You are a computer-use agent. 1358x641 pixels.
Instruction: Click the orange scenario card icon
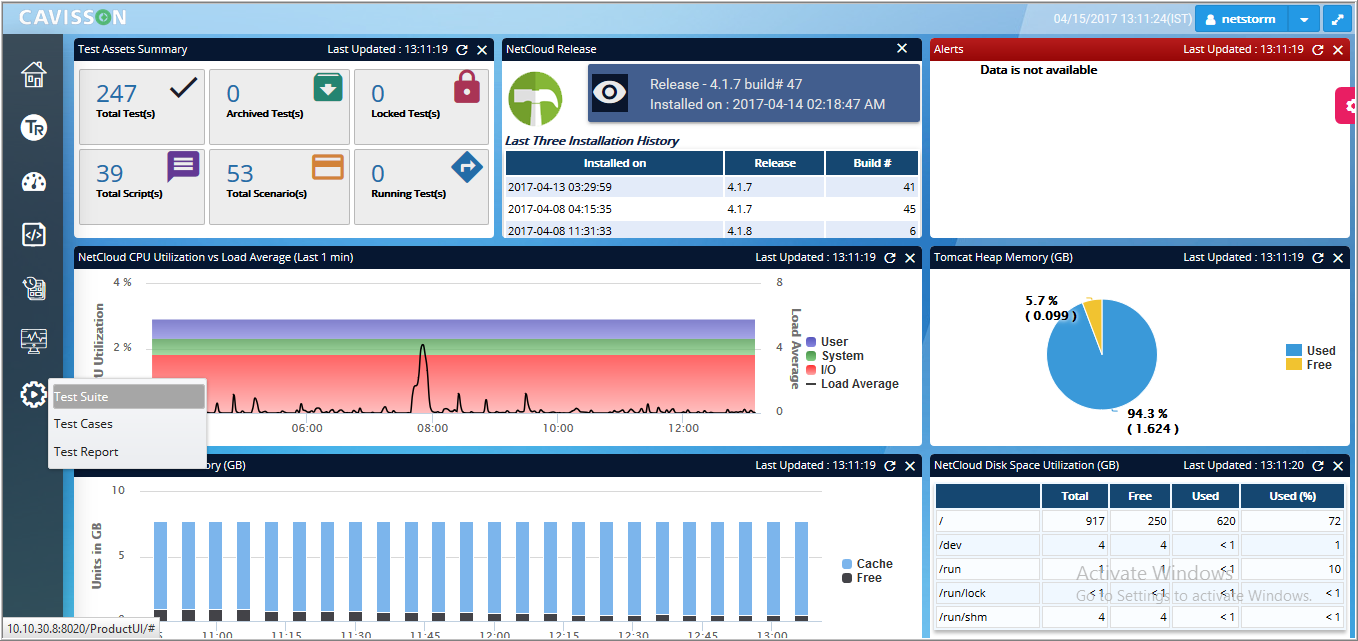coord(328,166)
